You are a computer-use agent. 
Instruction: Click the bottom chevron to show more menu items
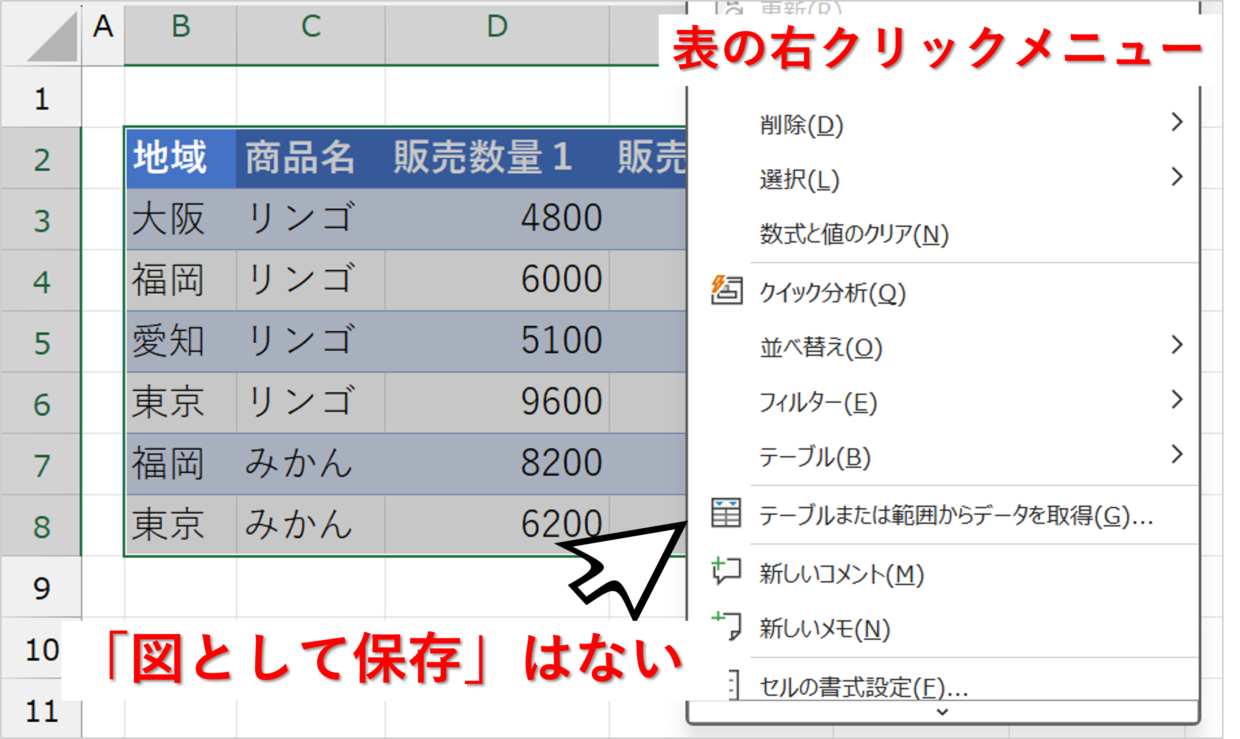[x=942, y=712]
